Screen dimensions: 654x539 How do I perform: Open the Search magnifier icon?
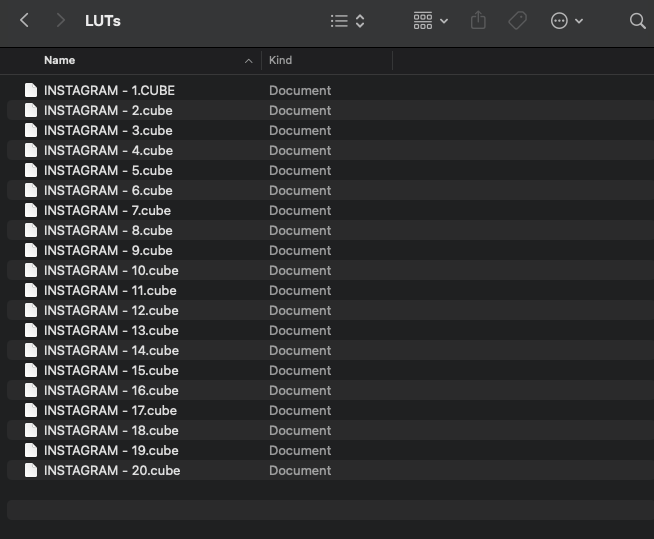[x=637, y=20]
